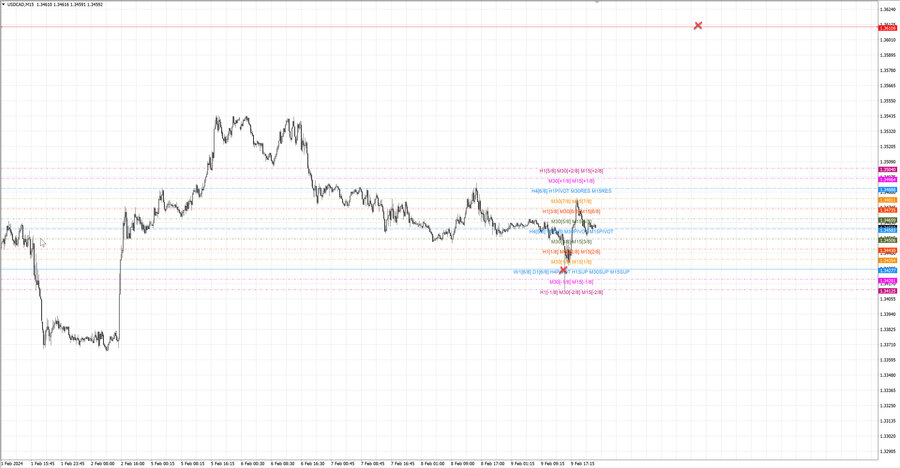Click the H1[3/8] M30[6/8] M15[6/8] label
This screenshot has height=468, width=900.
pos(571,211)
